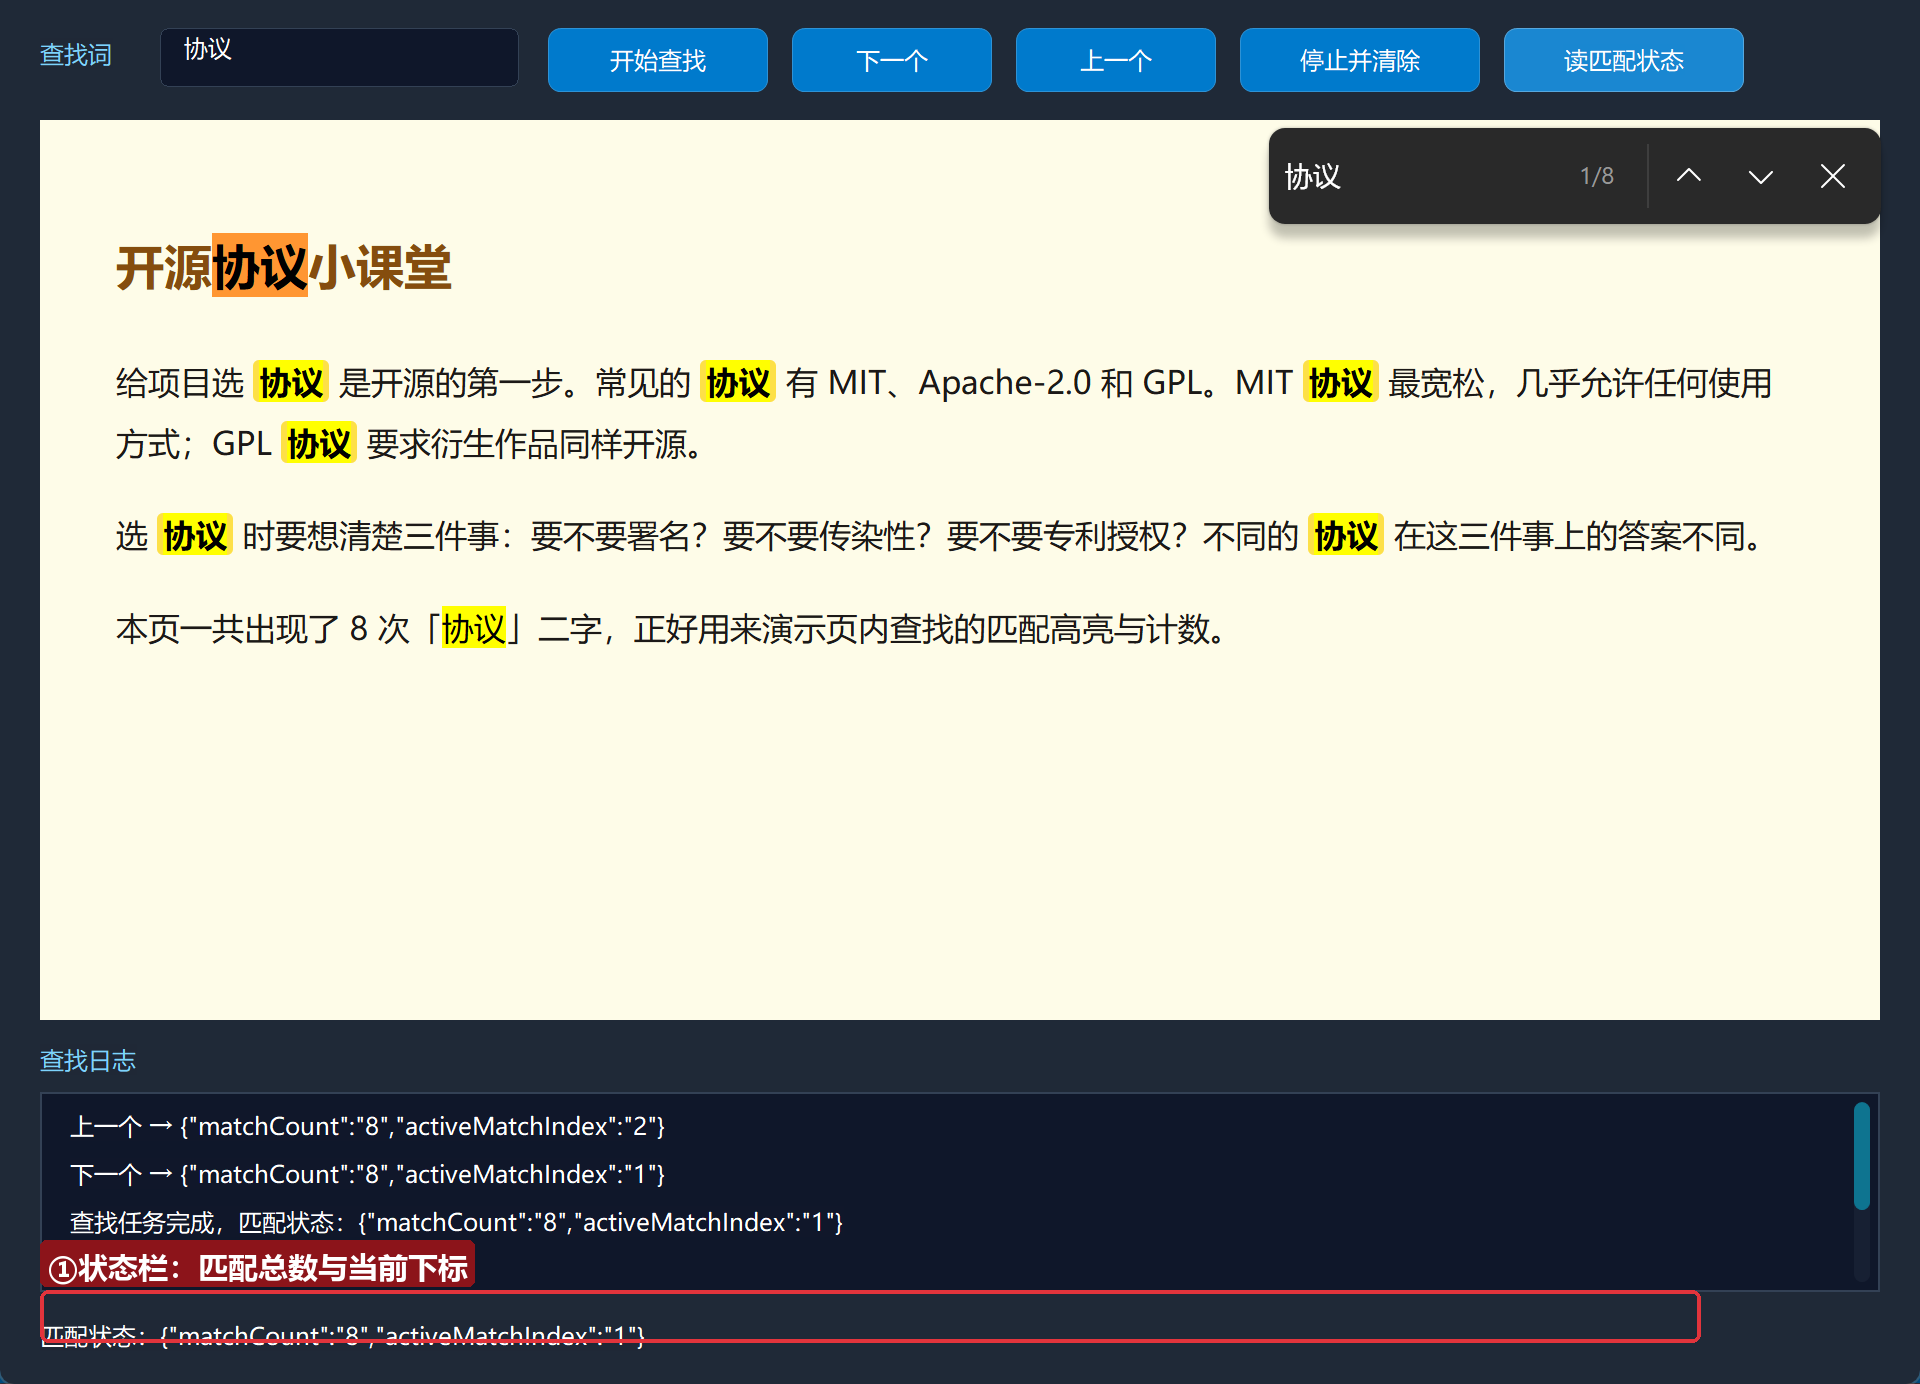This screenshot has height=1384, width=1920.
Task: Click highlighted 协议 inside the 「」 brackets
Action: tap(474, 629)
